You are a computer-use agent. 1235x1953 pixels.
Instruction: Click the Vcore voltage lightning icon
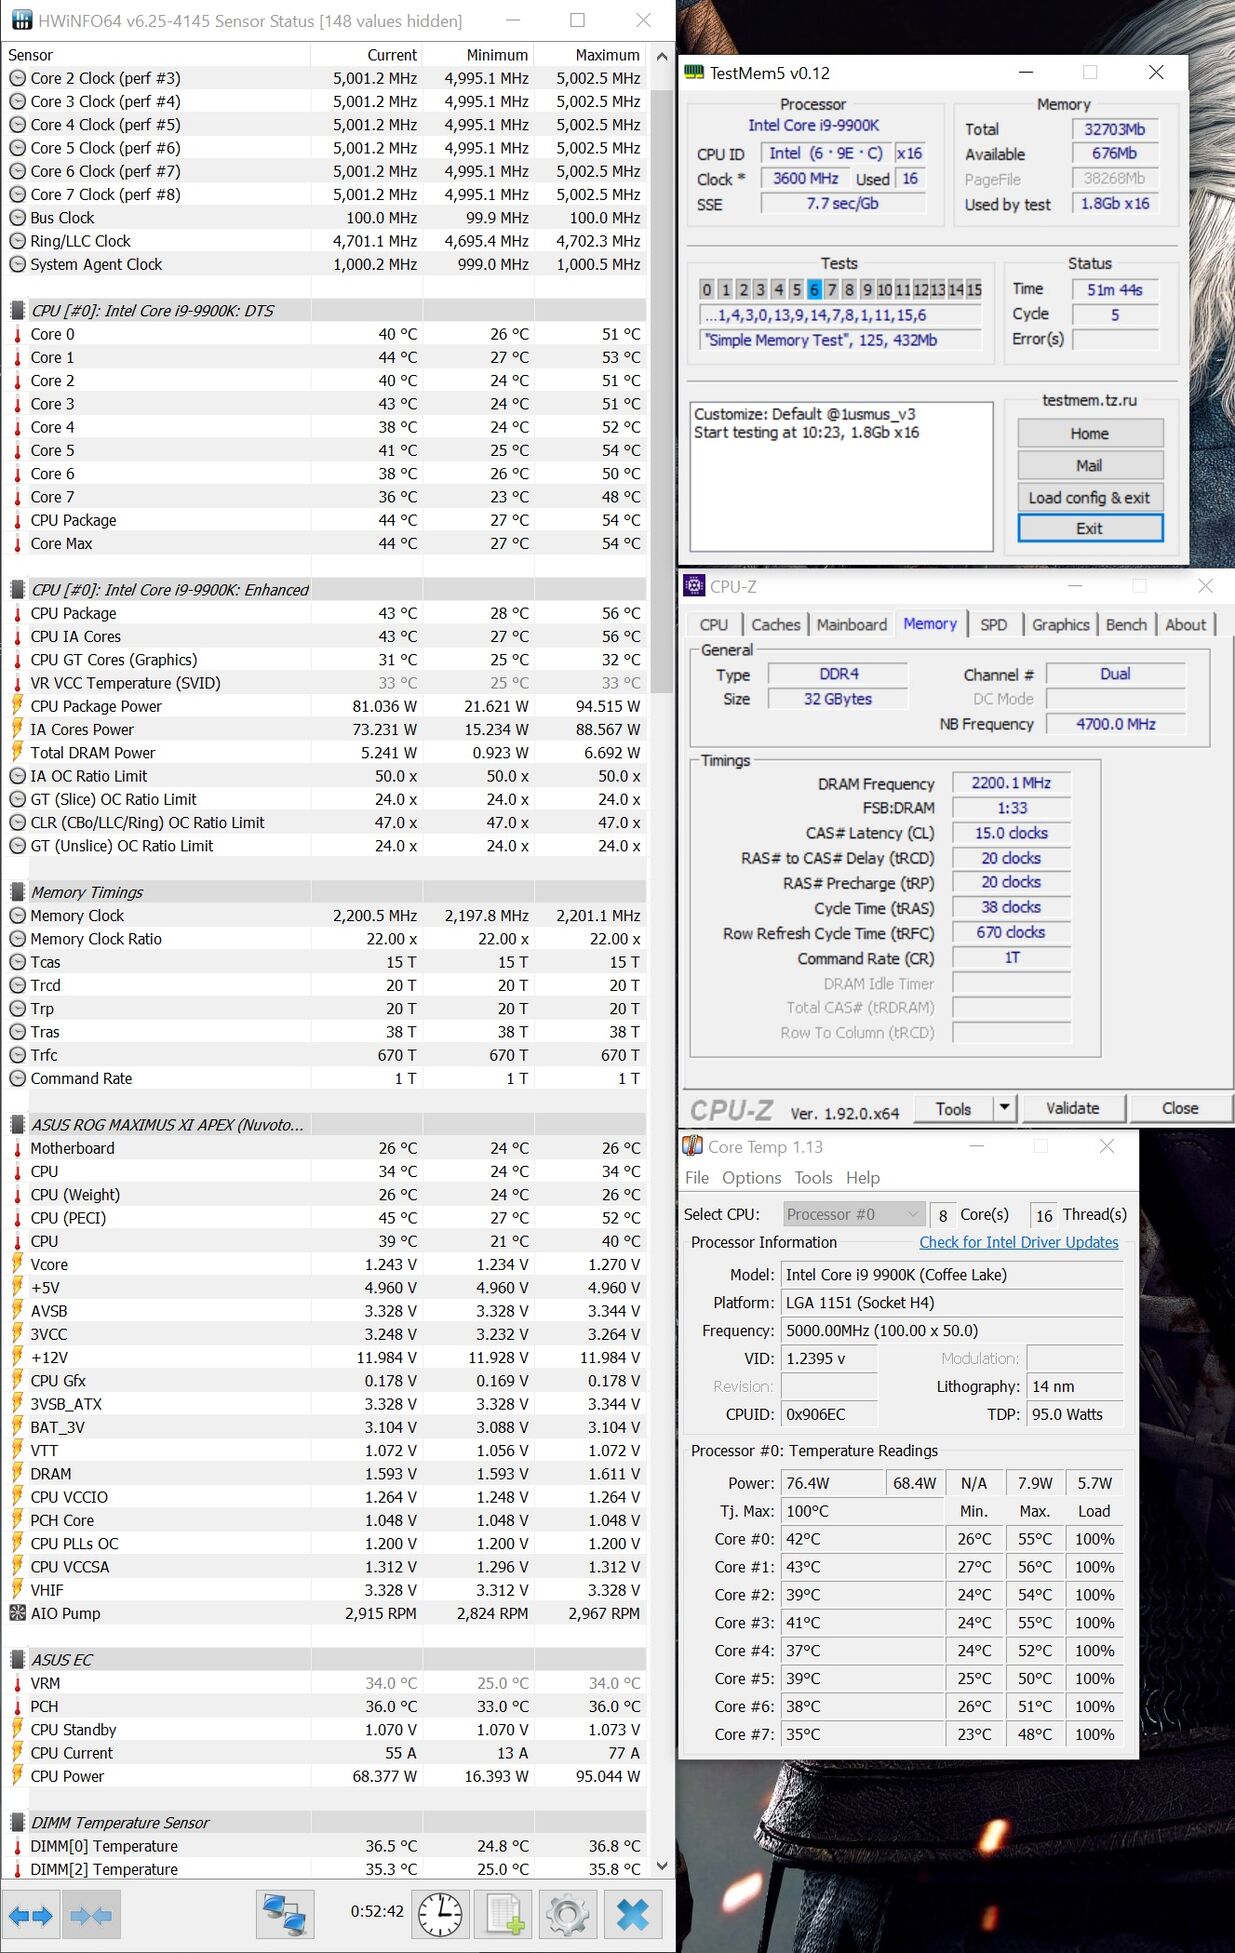[x=17, y=1264]
